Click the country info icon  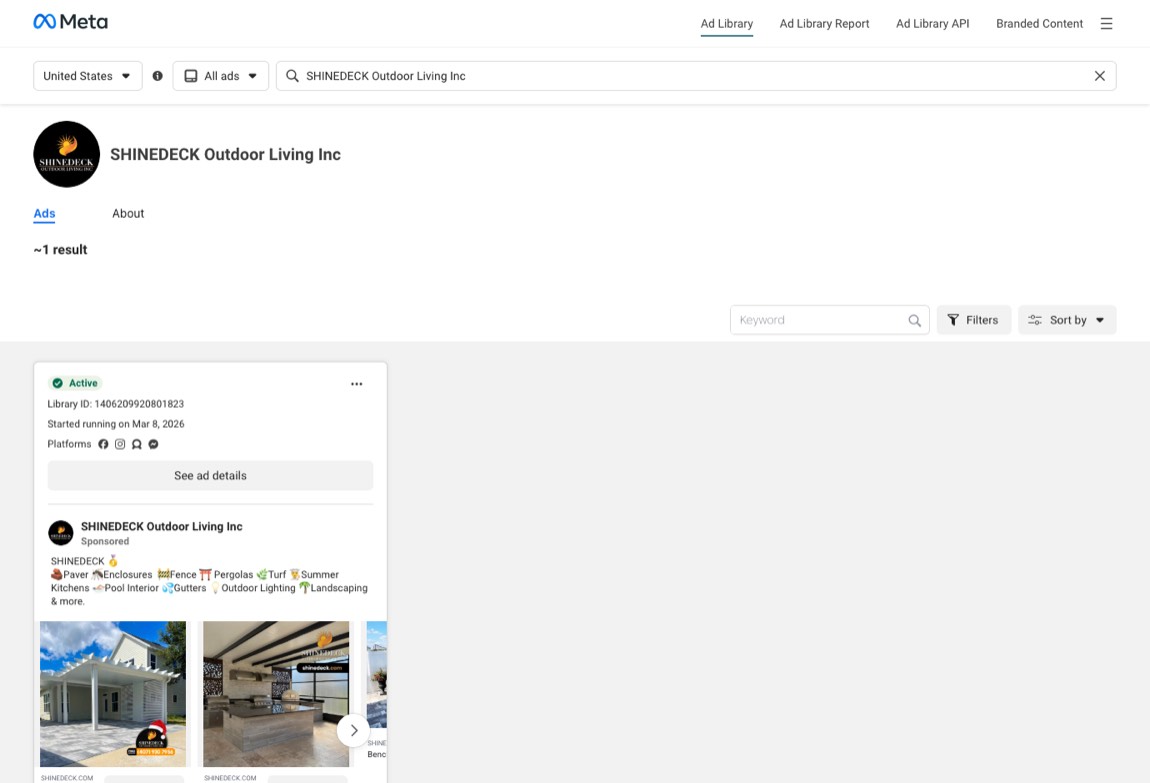(157, 76)
